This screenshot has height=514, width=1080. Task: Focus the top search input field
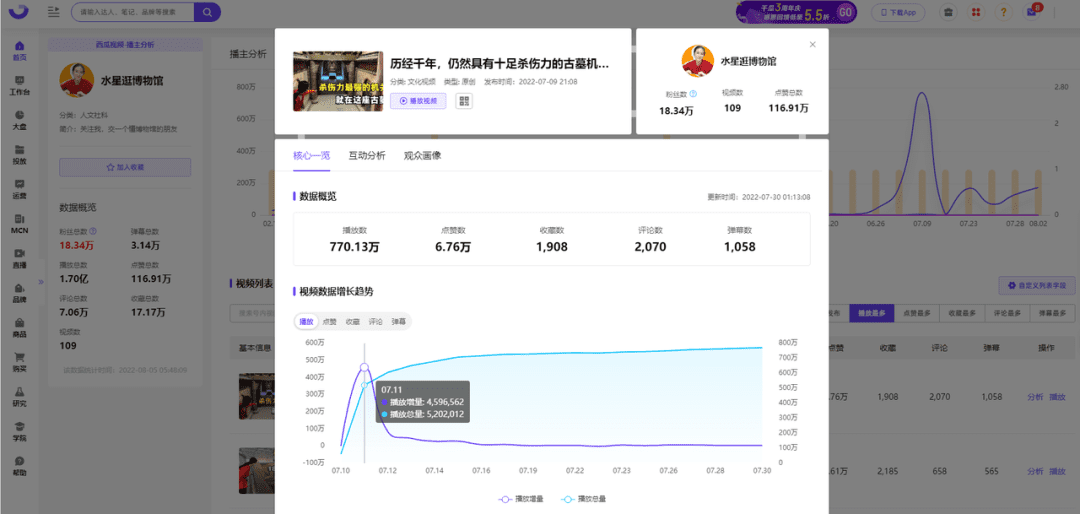pyautogui.click(x=133, y=12)
